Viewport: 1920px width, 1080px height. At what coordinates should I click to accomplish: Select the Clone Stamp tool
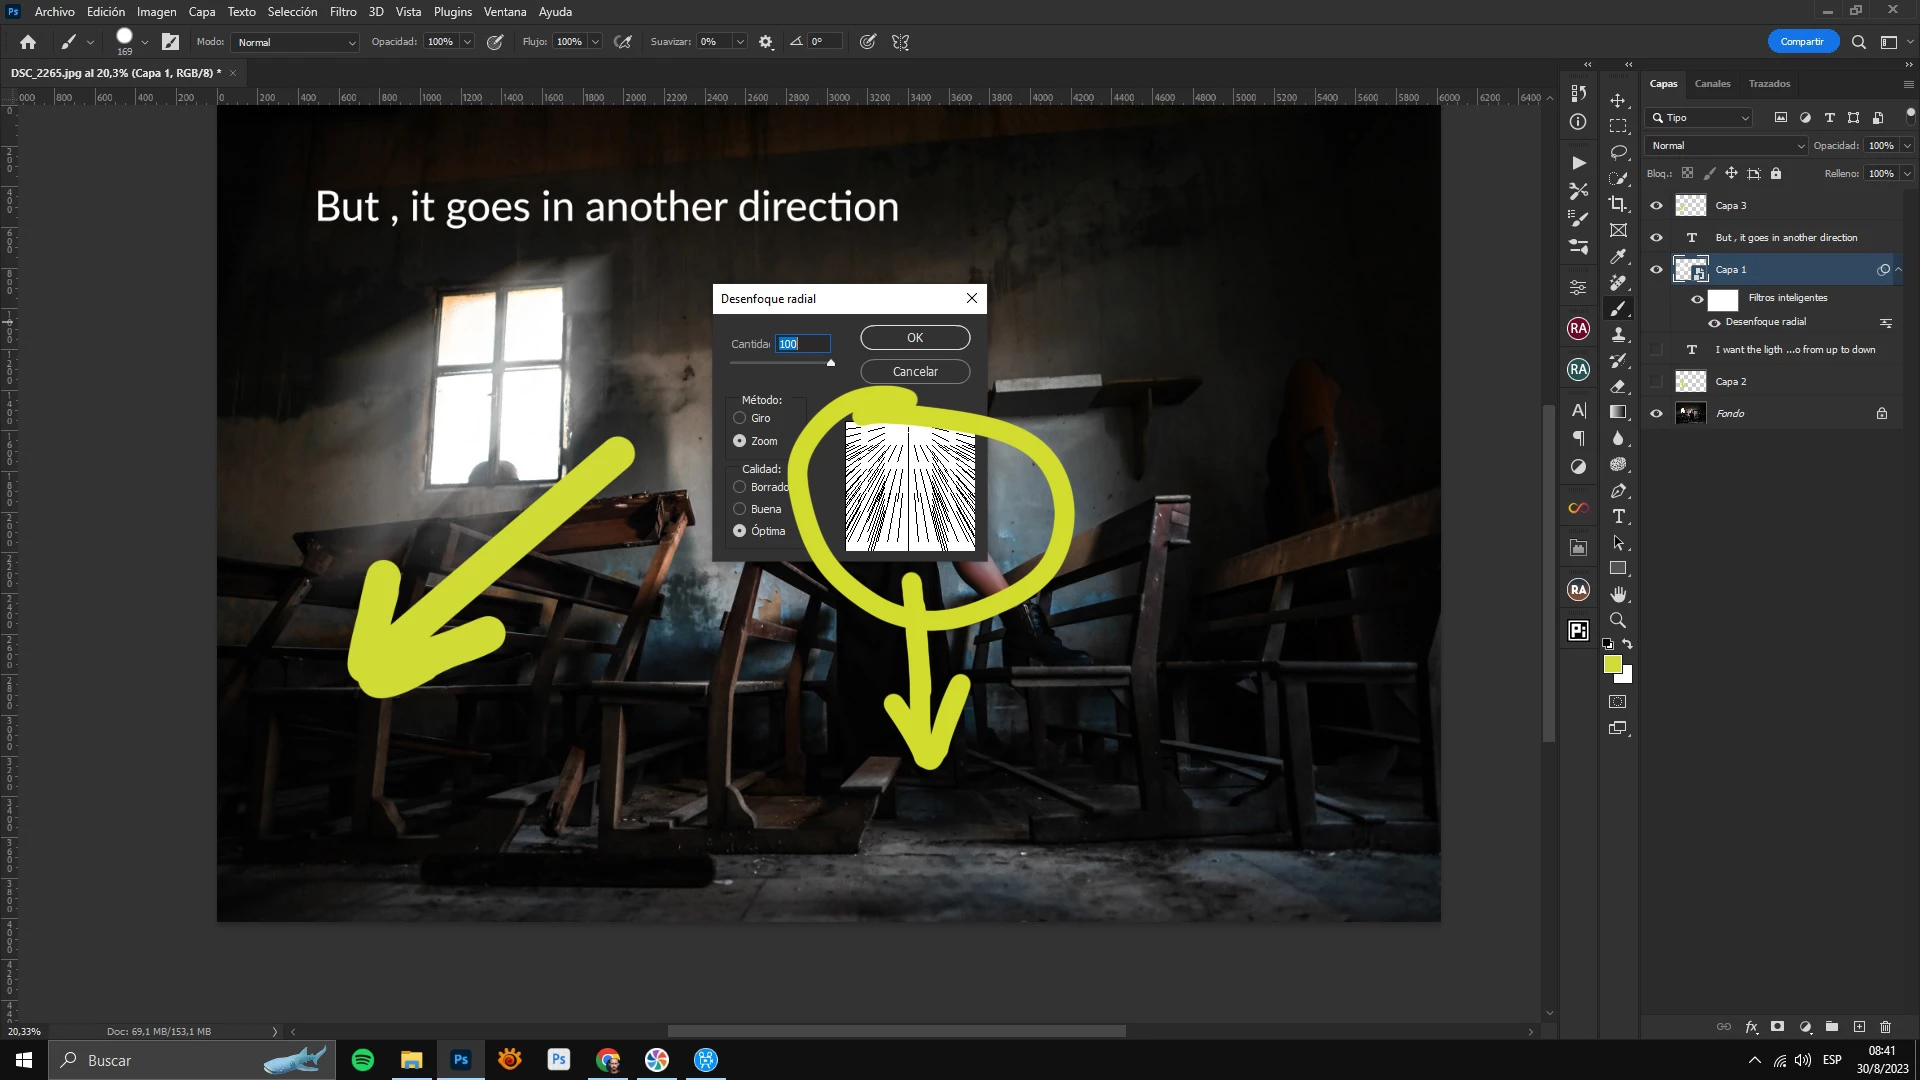(x=1617, y=334)
